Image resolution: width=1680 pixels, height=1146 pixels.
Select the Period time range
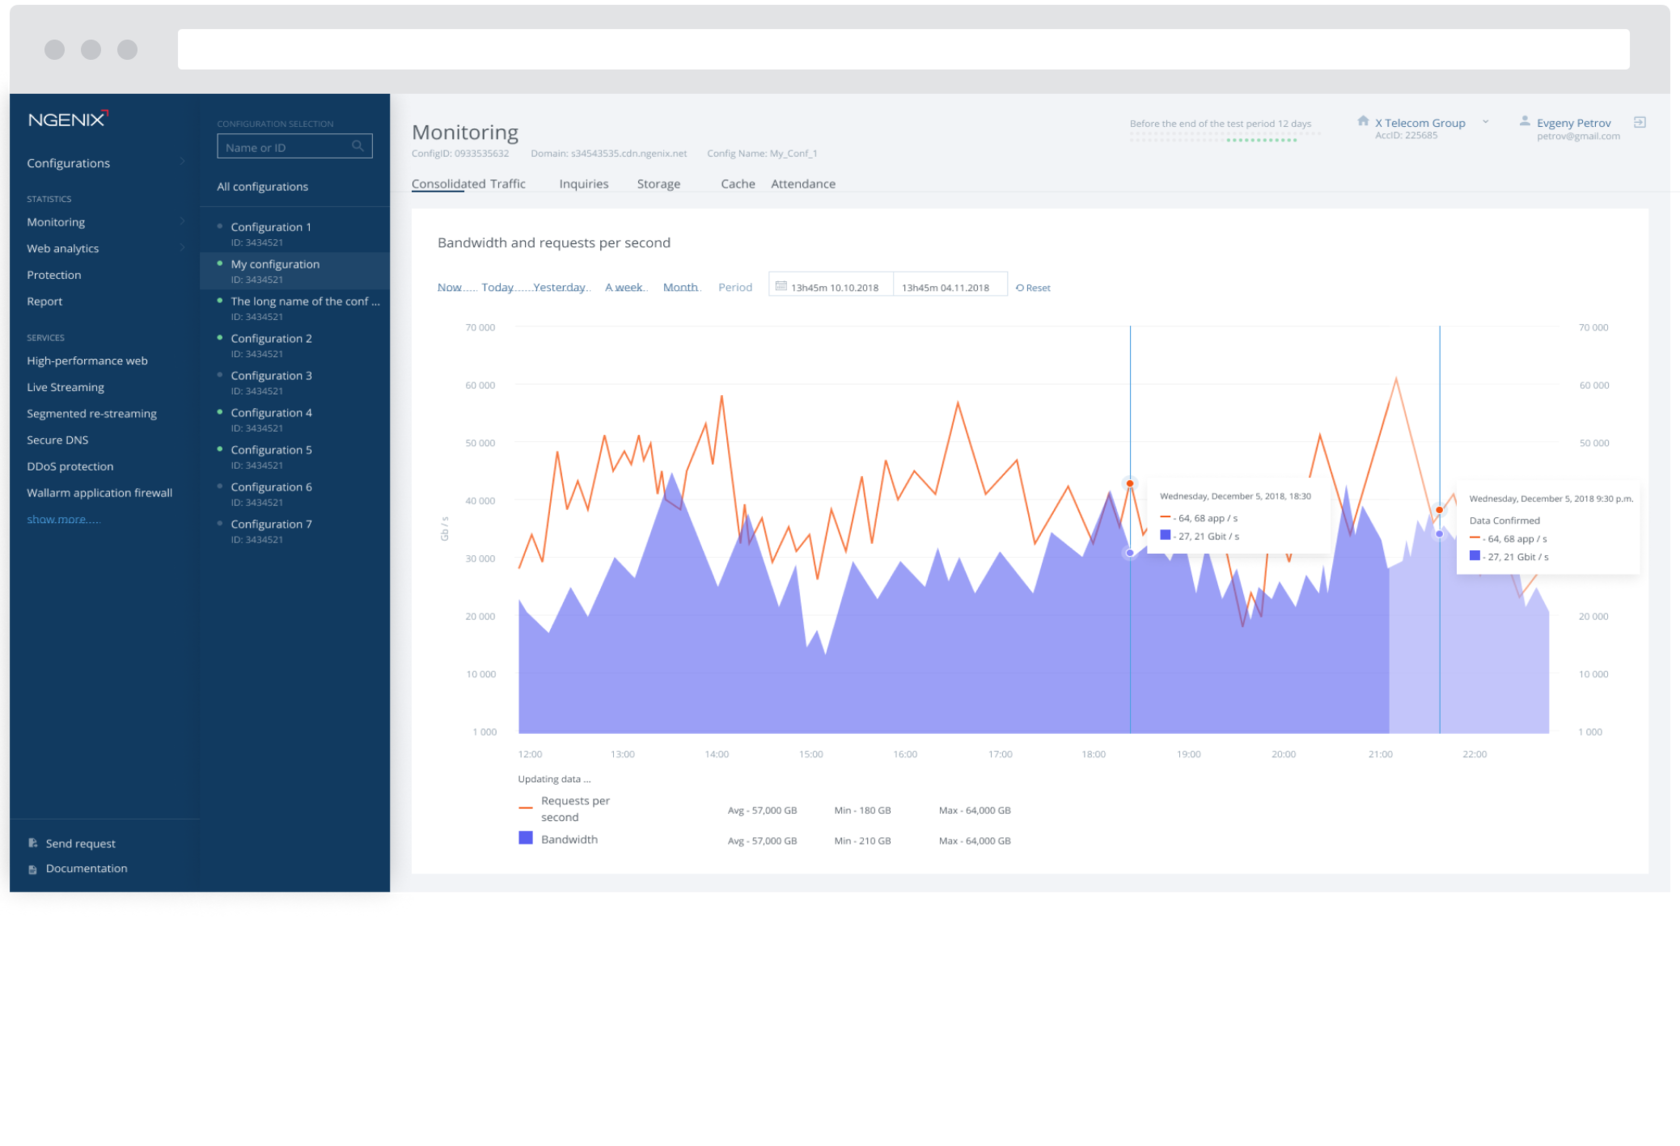click(x=735, y=288)
